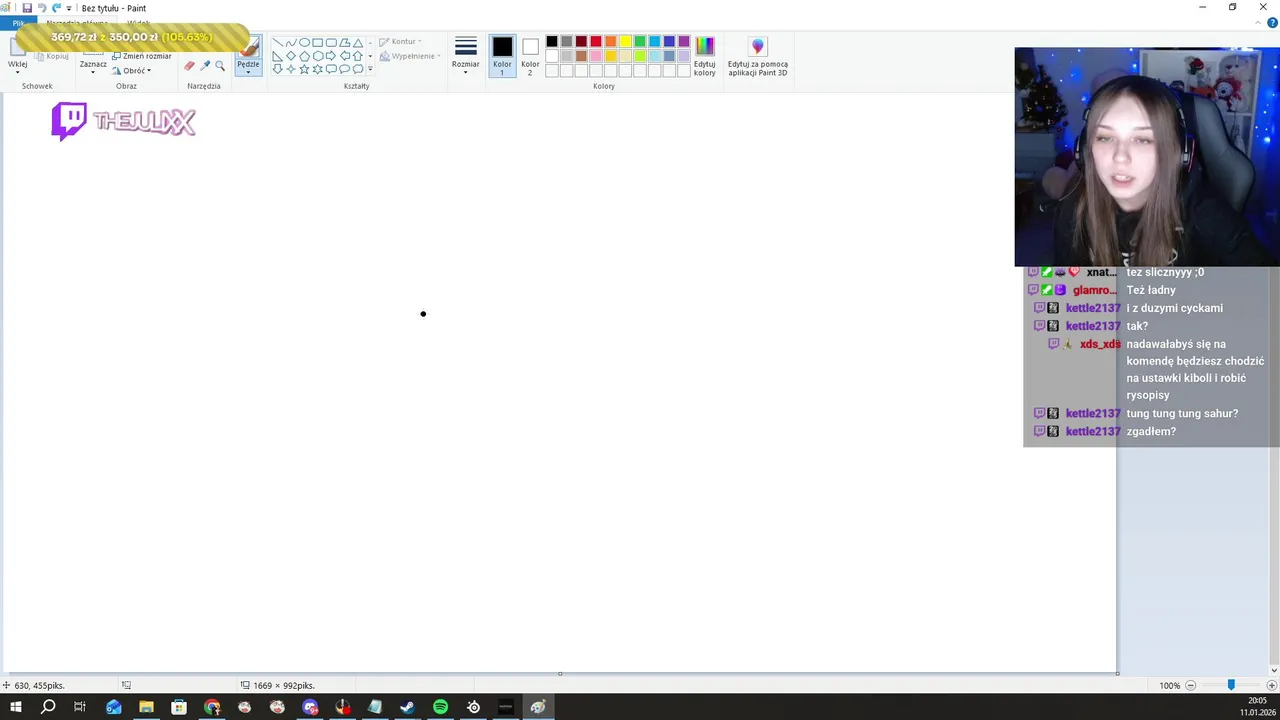Open Edytuj kolory color editor
The width and height of the screenshot is (1280, 720).
pos(705,56)
